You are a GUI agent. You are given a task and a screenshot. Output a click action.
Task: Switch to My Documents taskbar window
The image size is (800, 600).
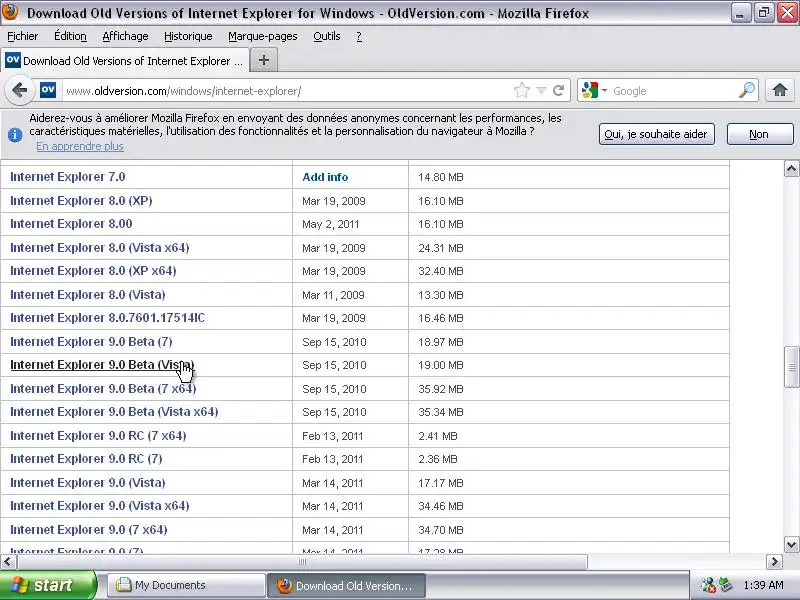point(186,585)
